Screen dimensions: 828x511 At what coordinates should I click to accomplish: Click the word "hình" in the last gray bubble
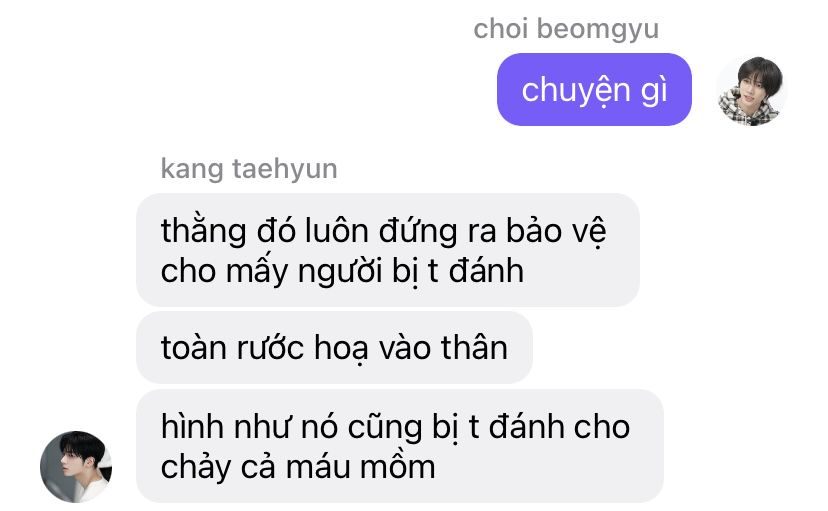[192, 427]
